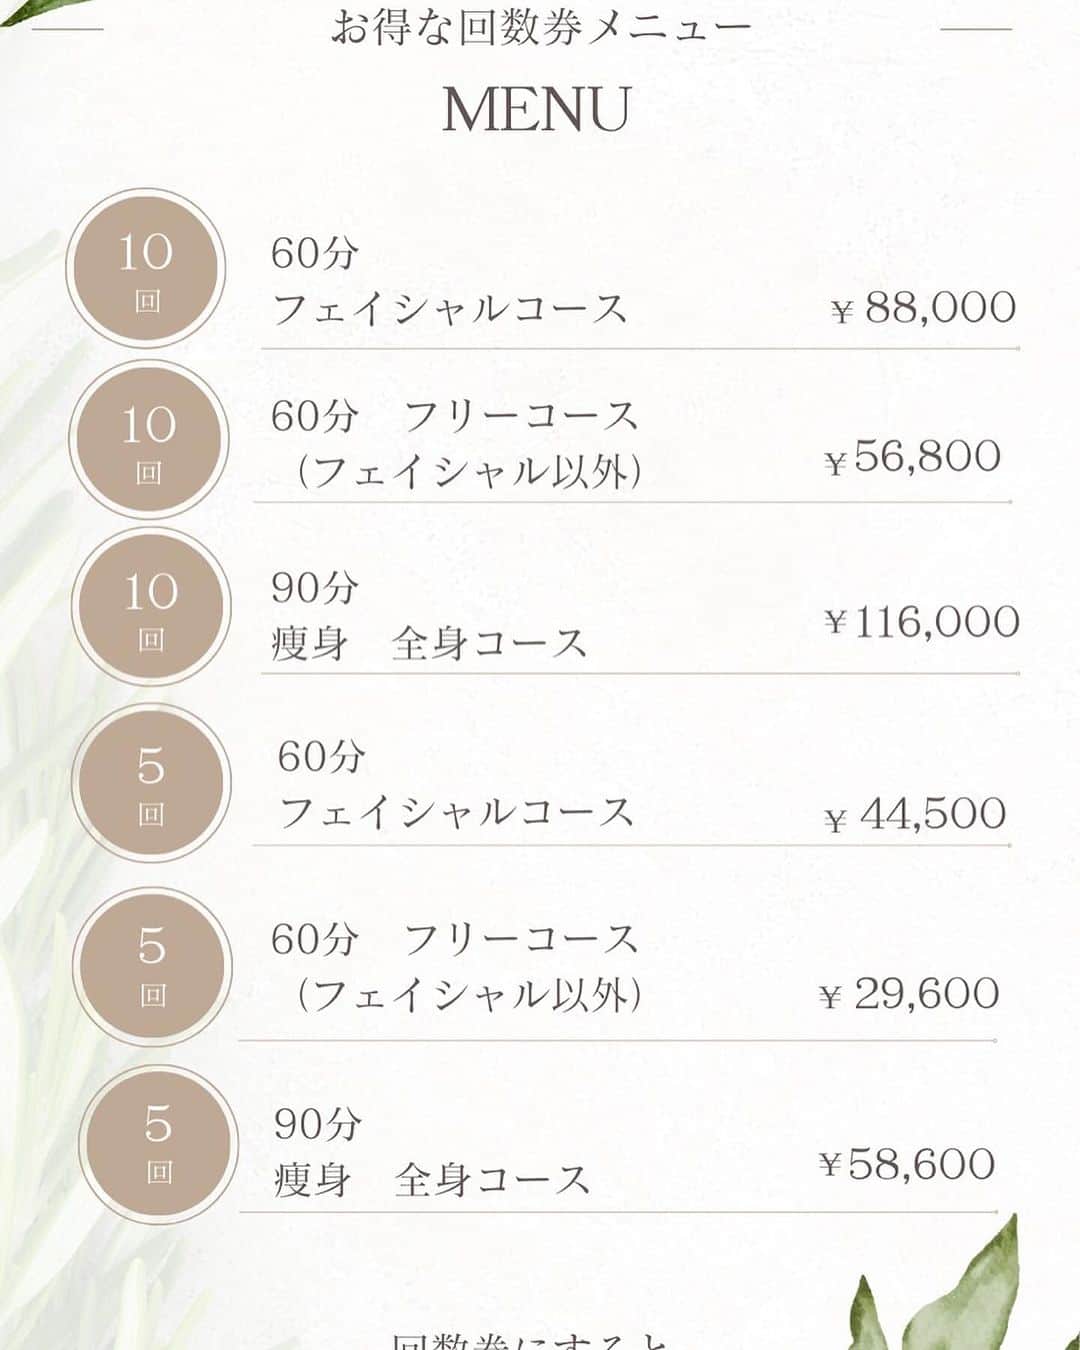Select the 5回 badge for the ¥44,500 facial course
Screen dimensions: 1080x1350
[x=151, y=783]
